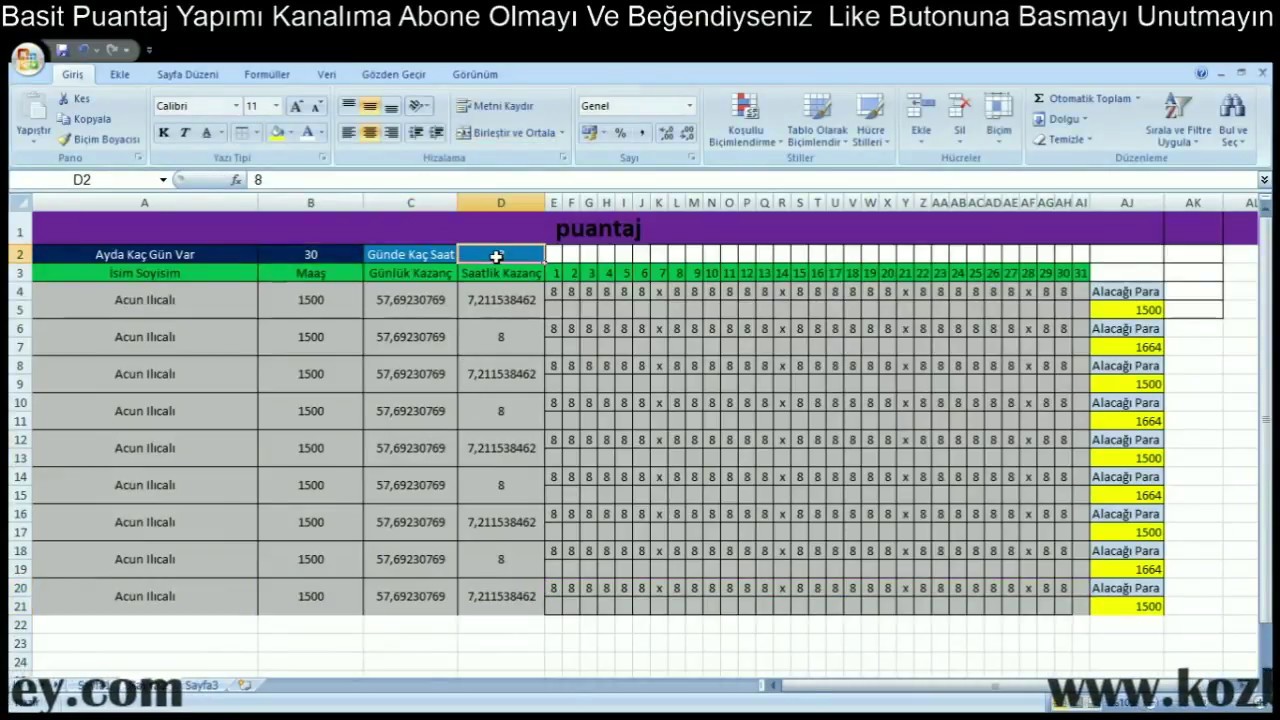Open Sırala ve Filtre Uygula
This screenshot has width=1280, height=720.
[x=1178, y=120]
